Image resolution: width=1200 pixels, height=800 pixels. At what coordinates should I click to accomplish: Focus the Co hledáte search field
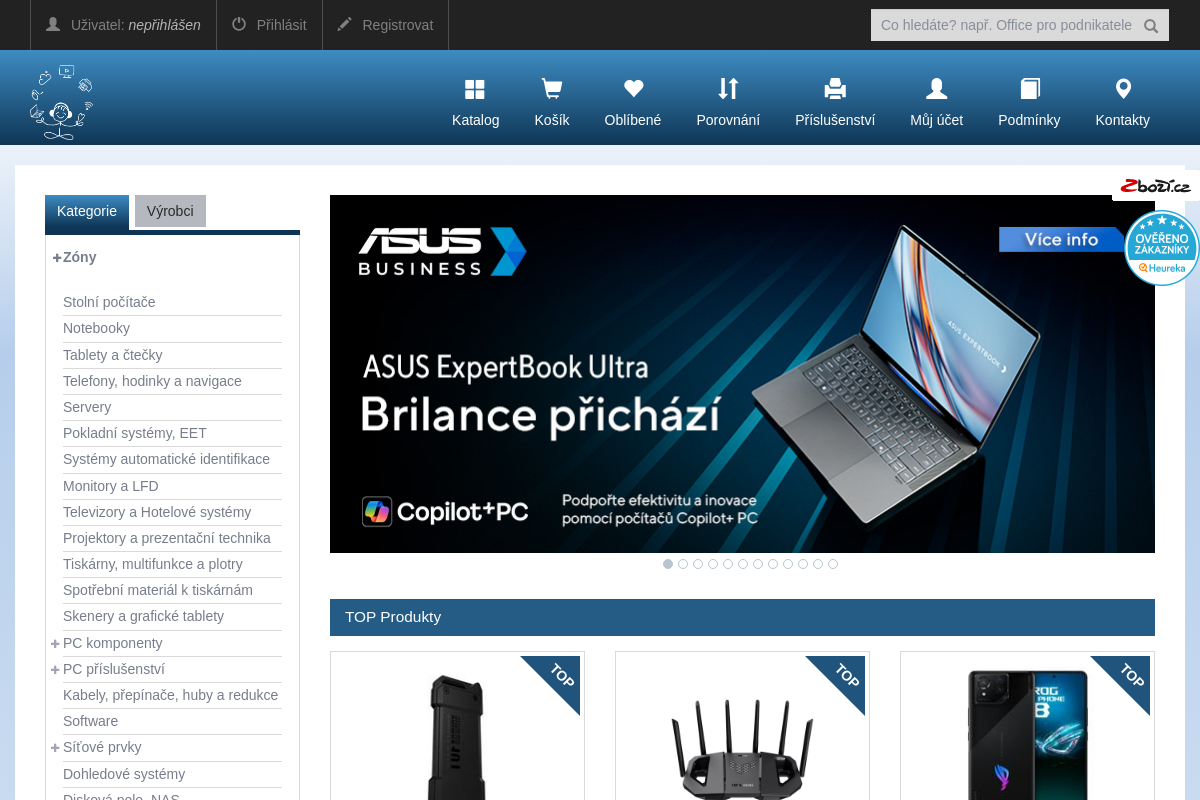1005,25
